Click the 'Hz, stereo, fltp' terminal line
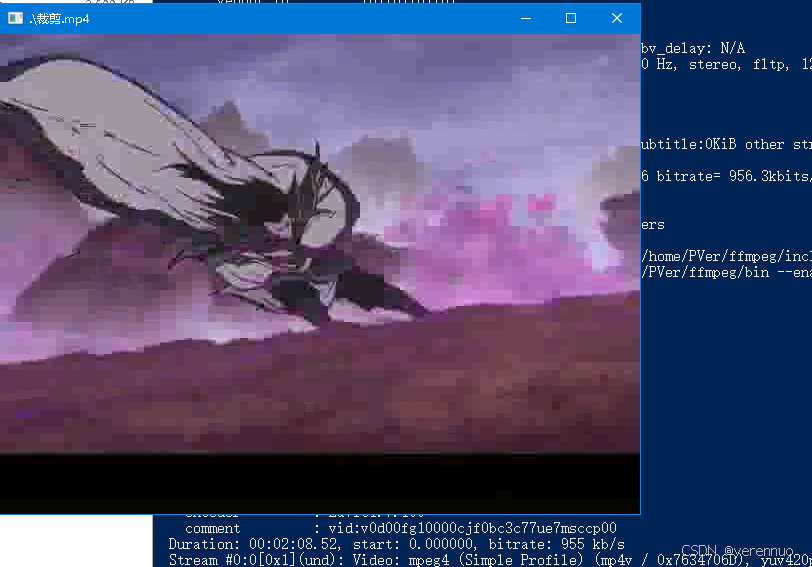This screenshot has width=812, height=567. coord(726,65)
